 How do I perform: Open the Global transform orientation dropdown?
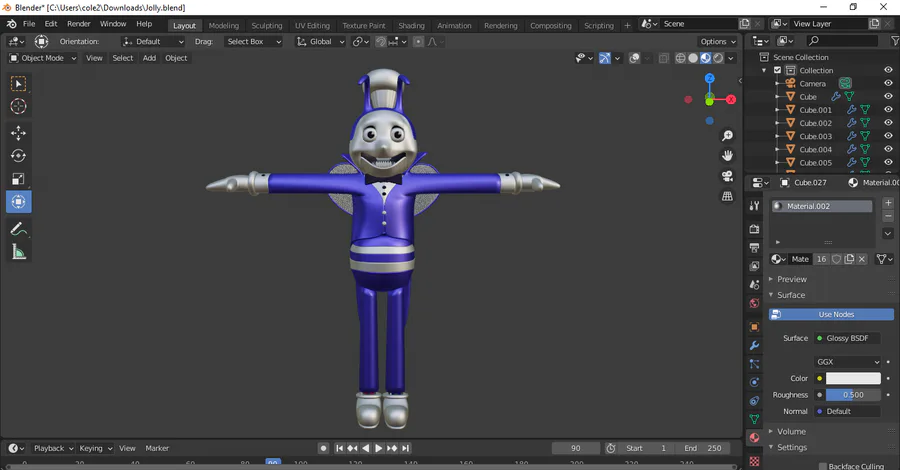coord(320,41)
